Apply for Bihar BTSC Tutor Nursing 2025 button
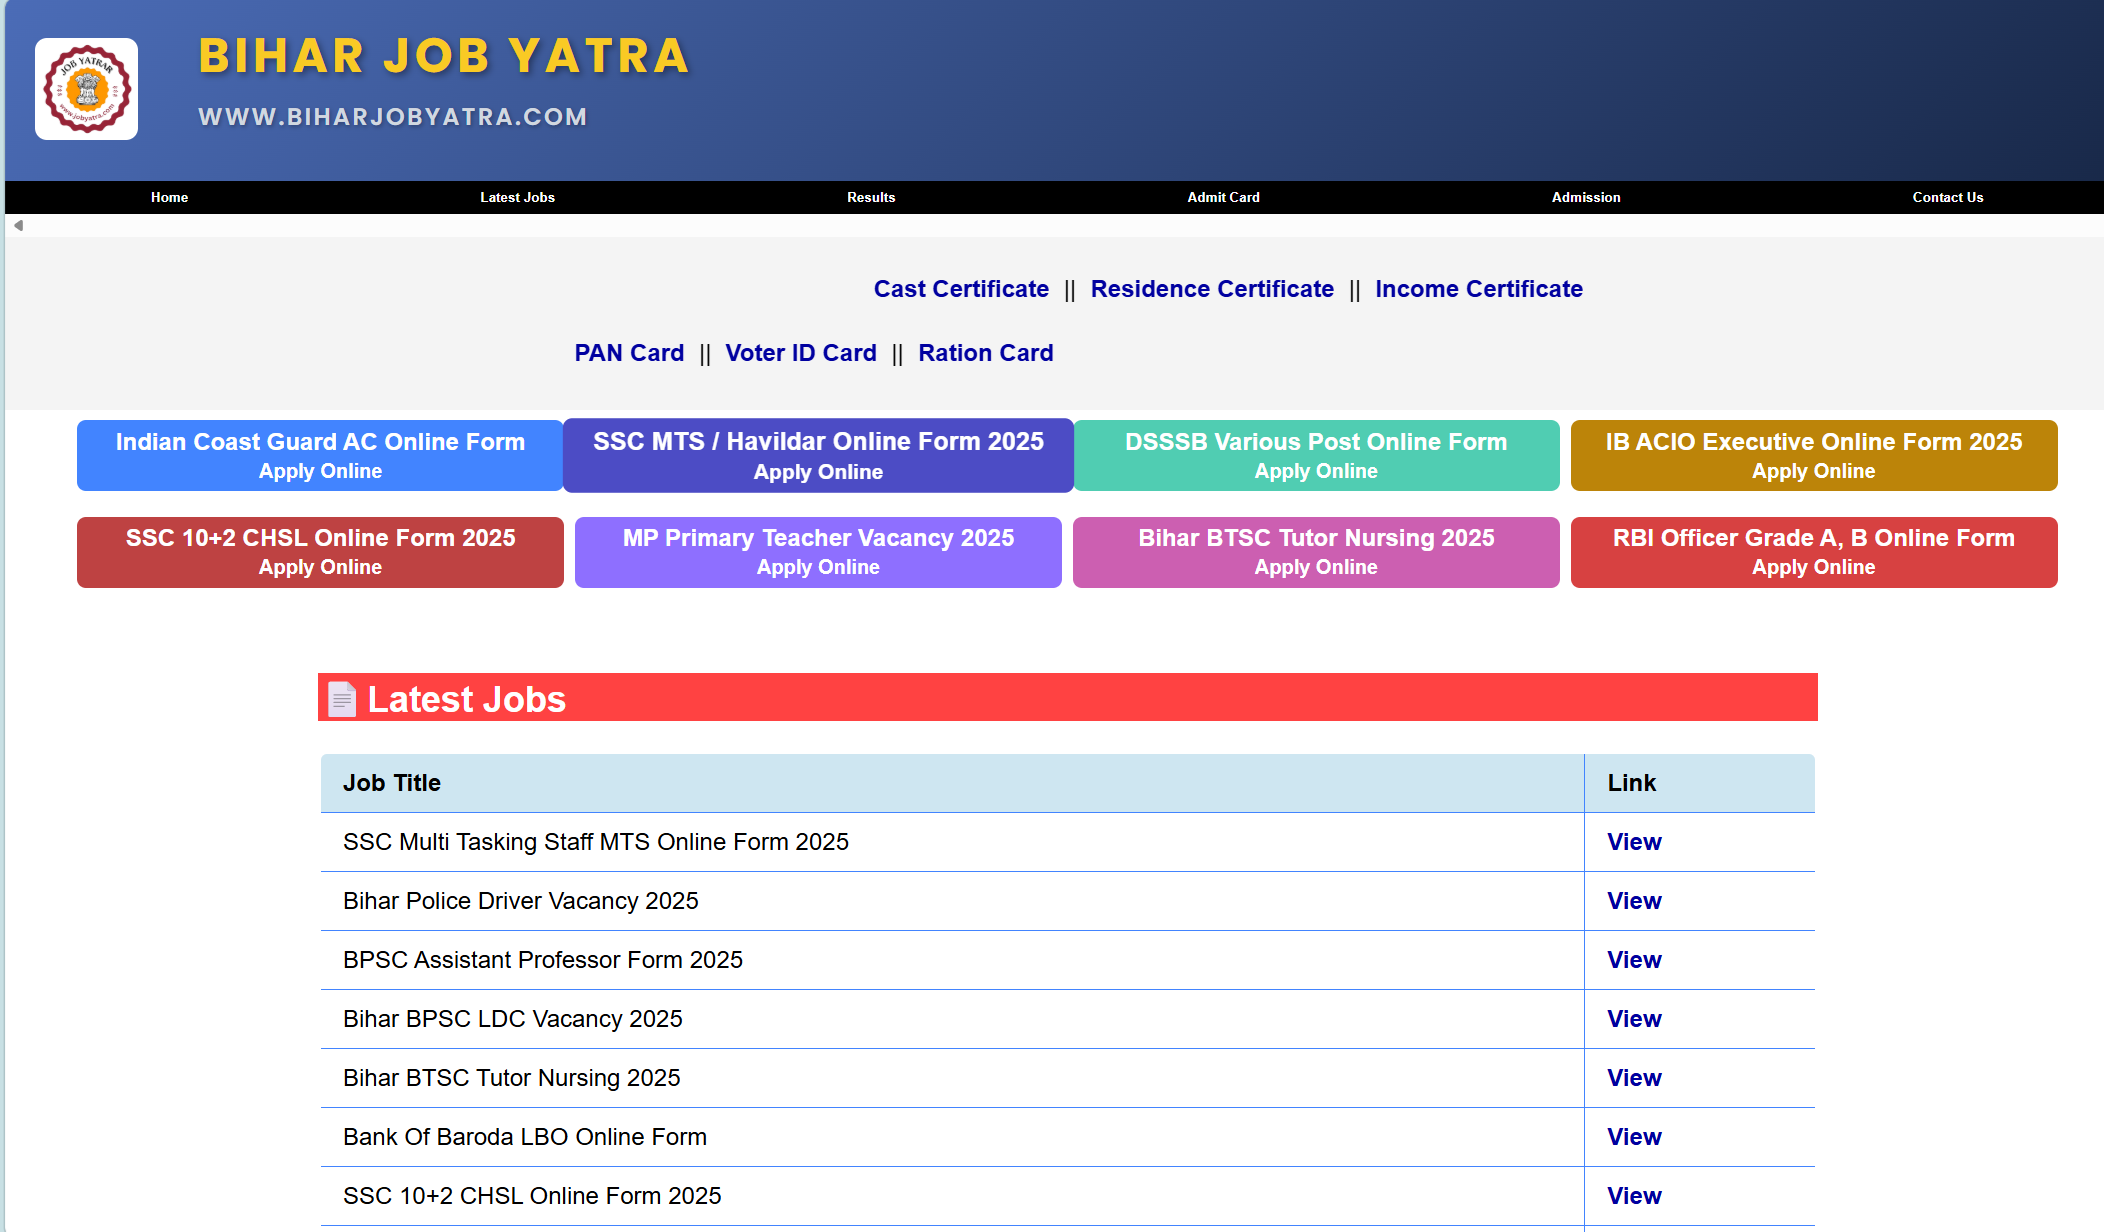Screen dimensions: 2104x1232 click(1316, 552)
